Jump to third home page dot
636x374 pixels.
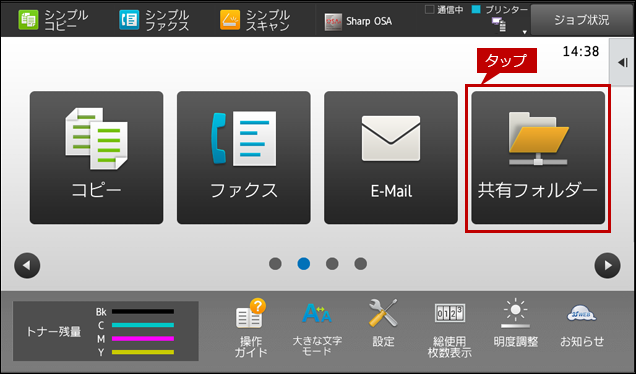coord(332,264)
